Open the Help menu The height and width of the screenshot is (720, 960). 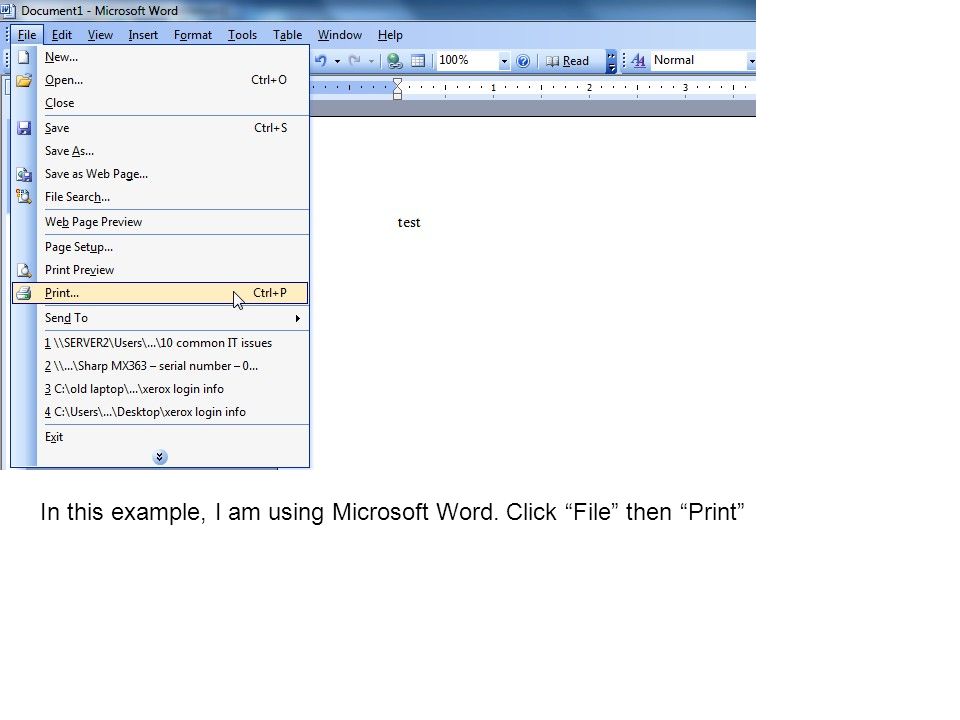[390, 35]
